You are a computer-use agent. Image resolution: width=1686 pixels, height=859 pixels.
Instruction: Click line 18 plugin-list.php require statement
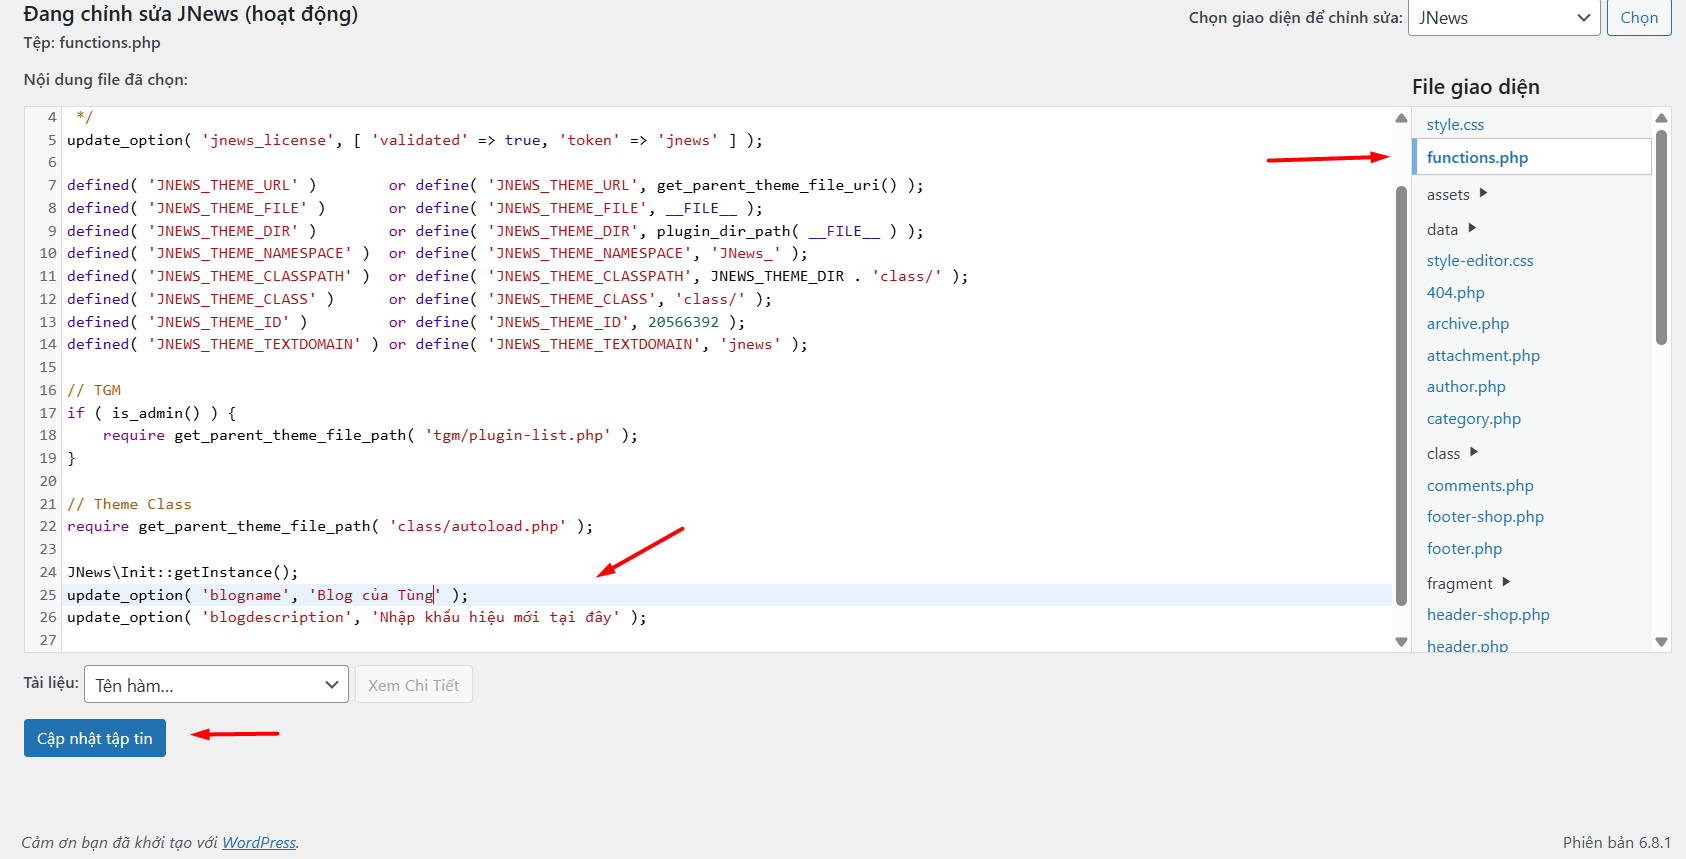pyautogui.click(x=370, y=435)
